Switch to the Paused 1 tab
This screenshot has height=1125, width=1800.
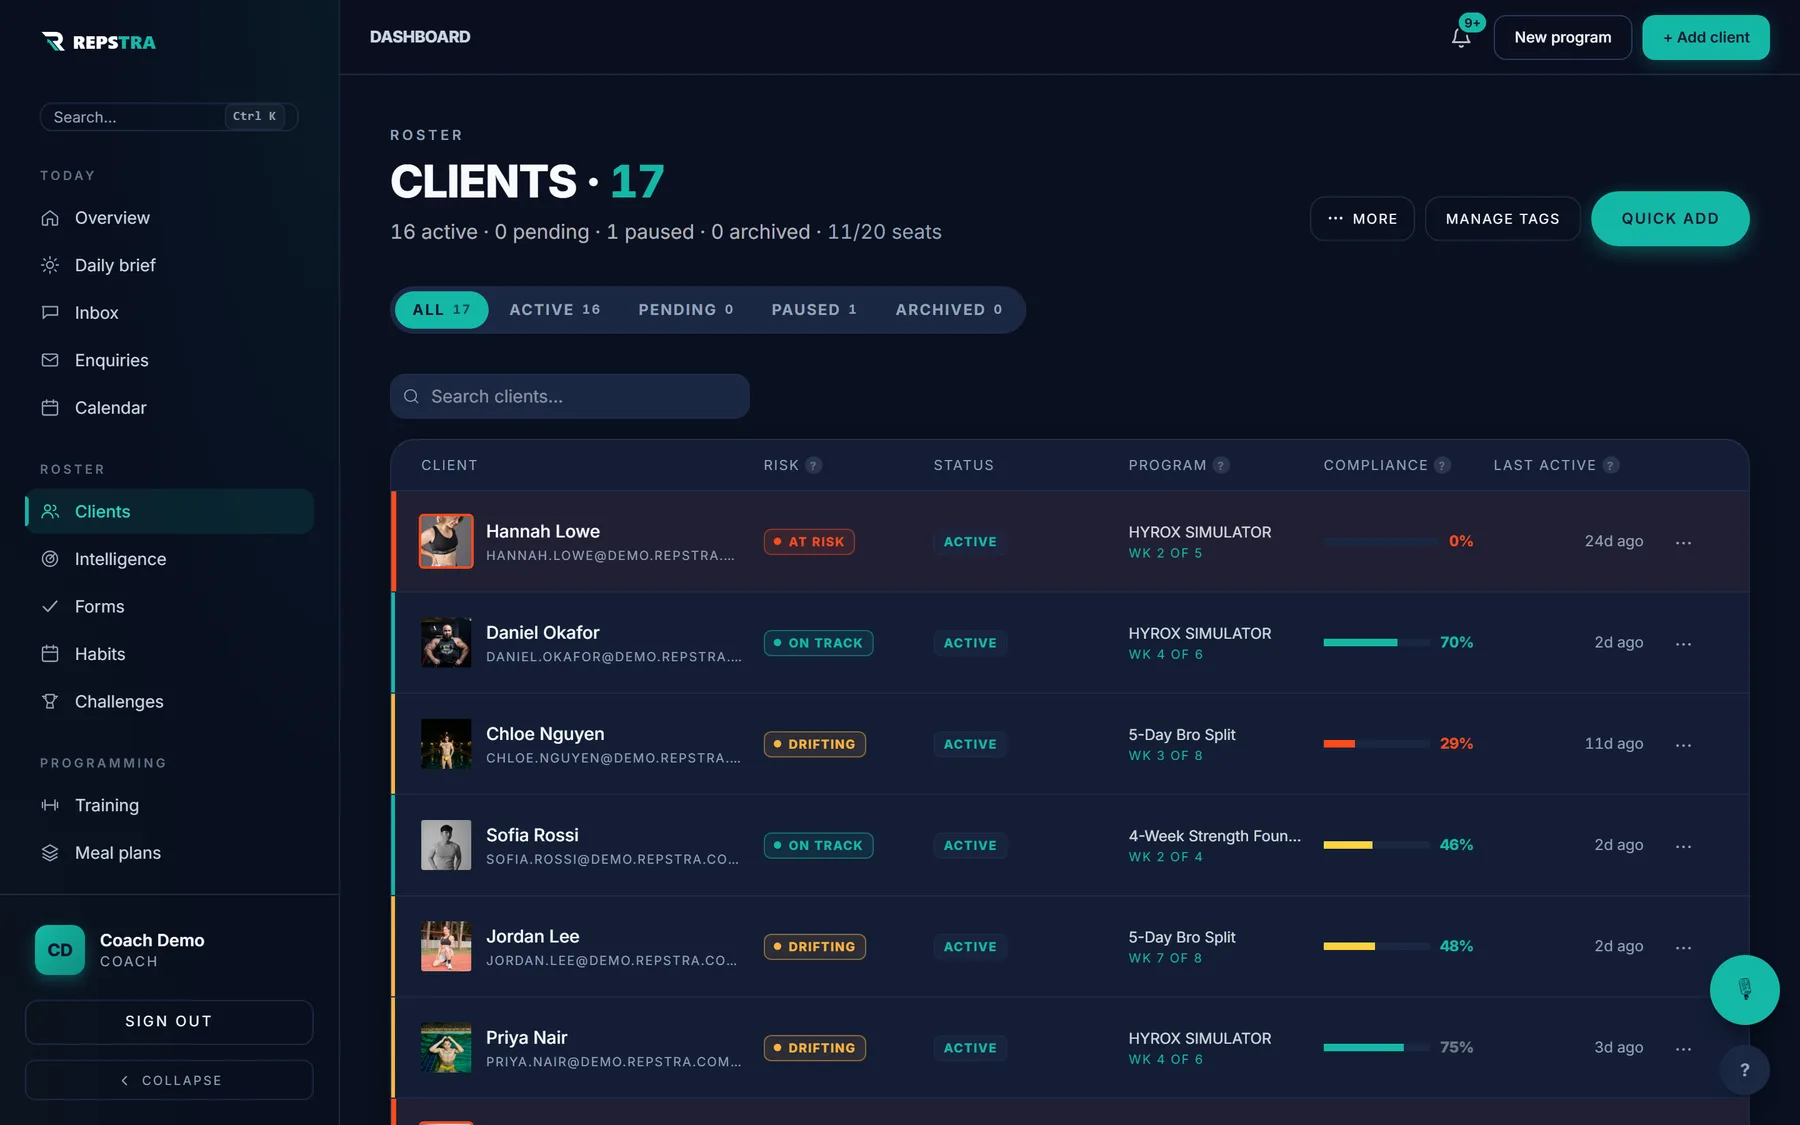coord(814,310)
